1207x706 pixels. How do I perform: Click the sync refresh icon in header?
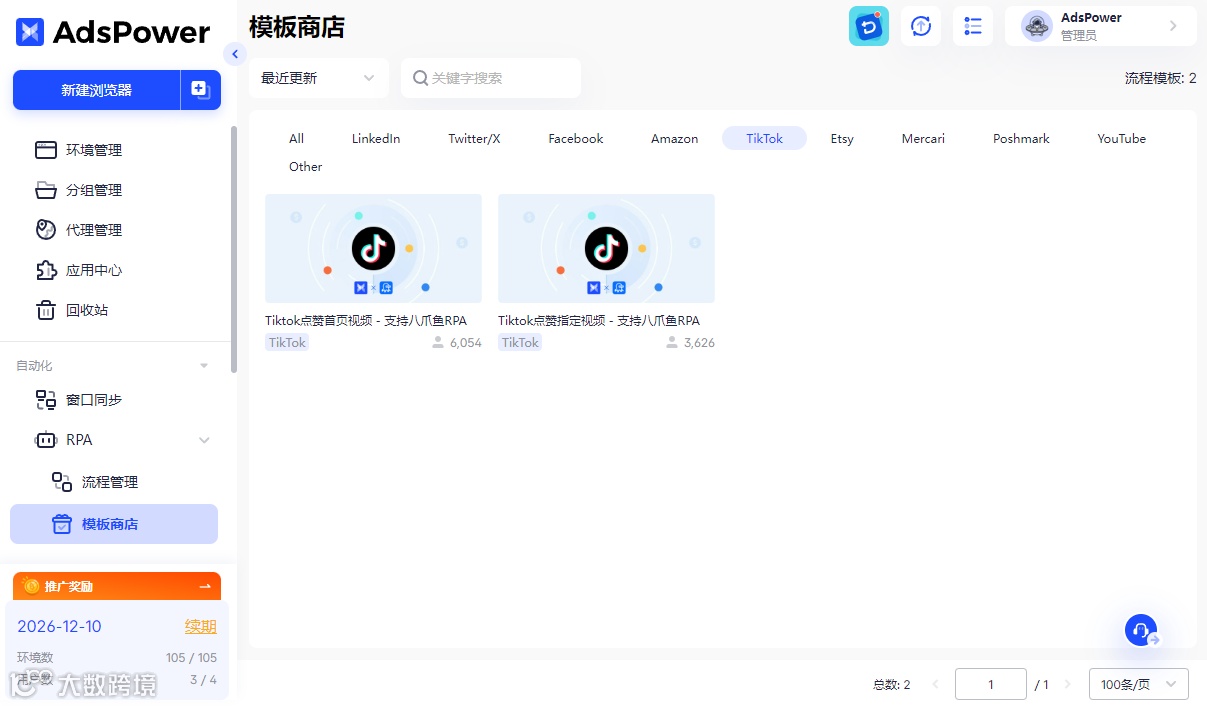(x=920, y=26)
